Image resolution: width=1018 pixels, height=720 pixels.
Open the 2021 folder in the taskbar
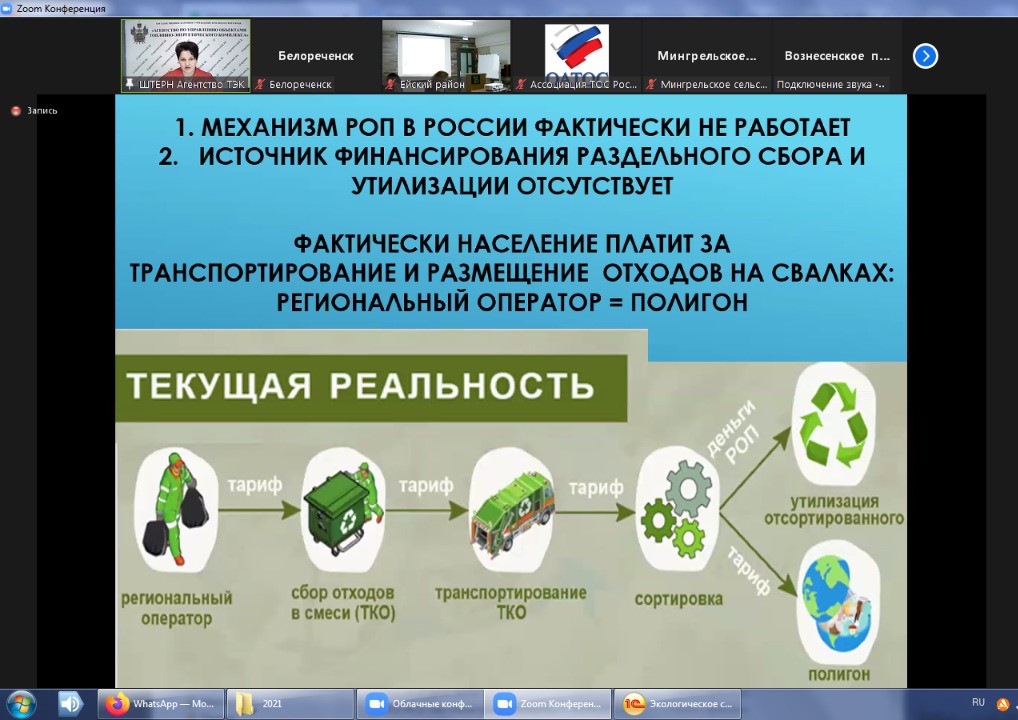290,704
